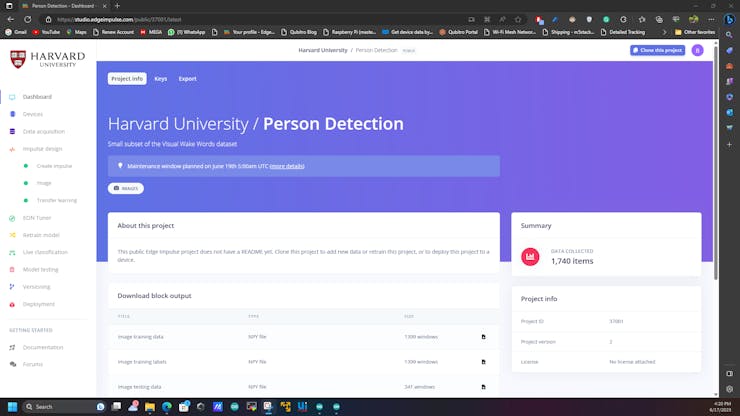Click the Dashboard monitor icon
The width and height of the screenshot is (740, 416).
point(12,97)
